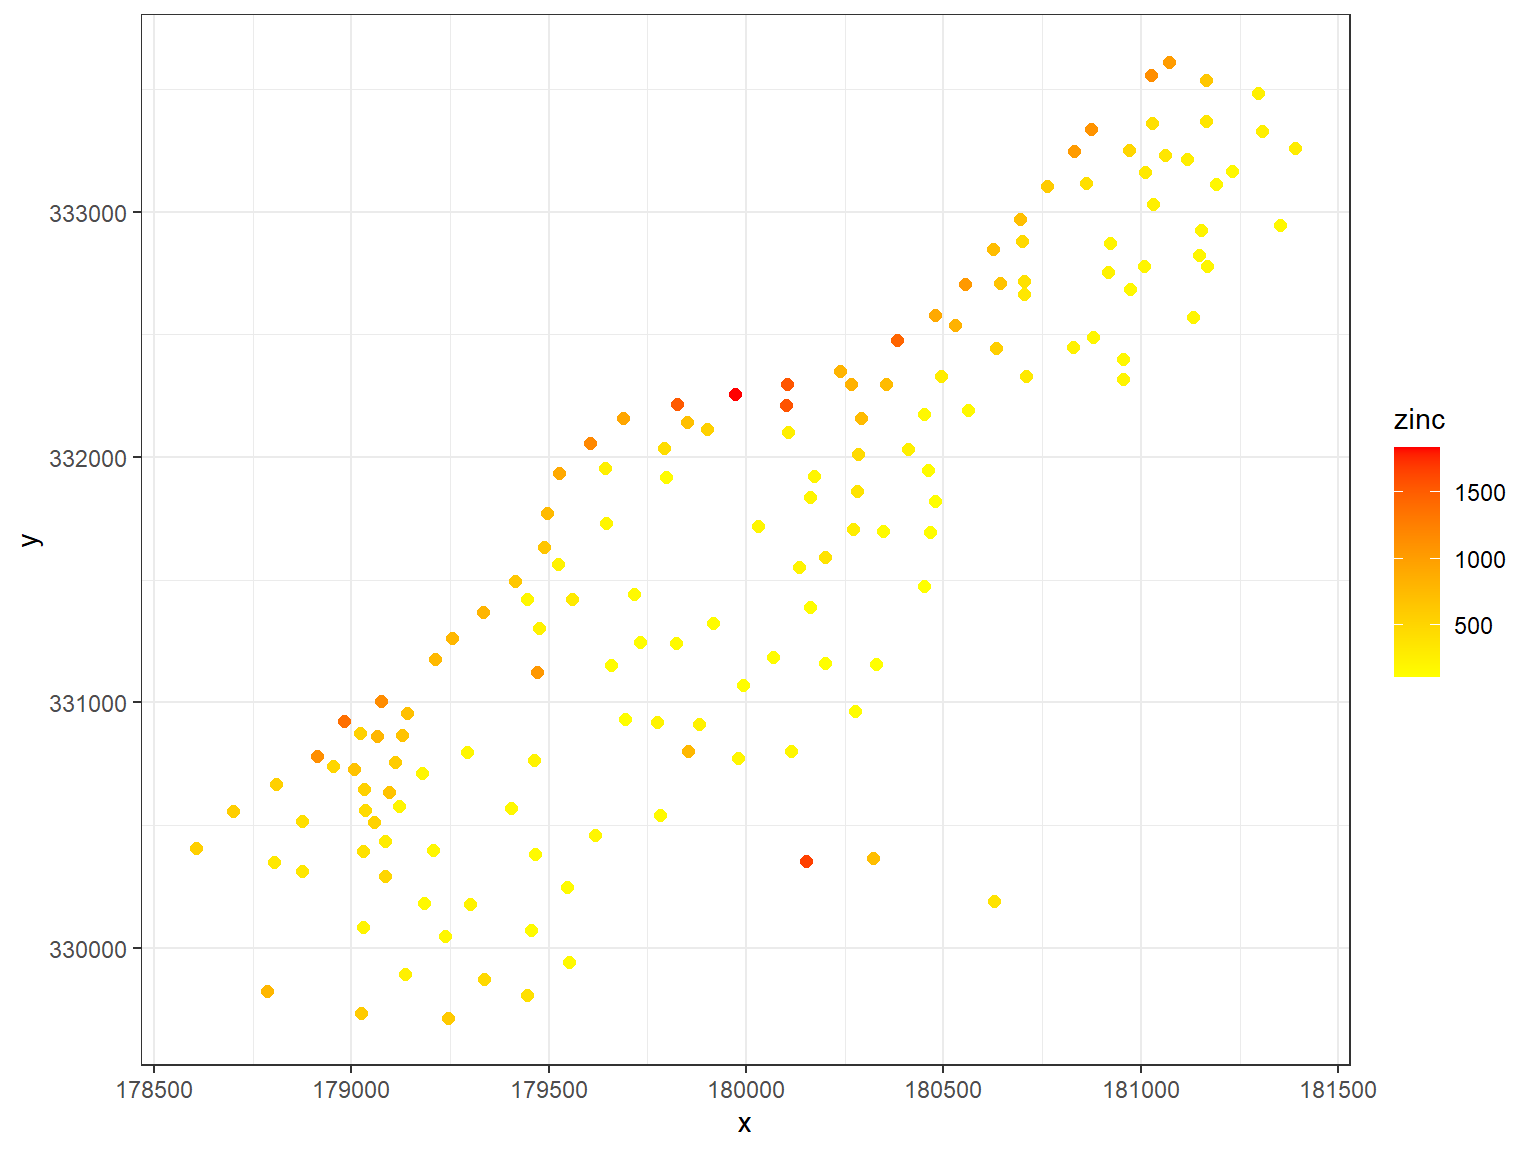1536x1152 pixels.
Task: Click the x-axis title 'x'
Action: (x=744, y=1124)
